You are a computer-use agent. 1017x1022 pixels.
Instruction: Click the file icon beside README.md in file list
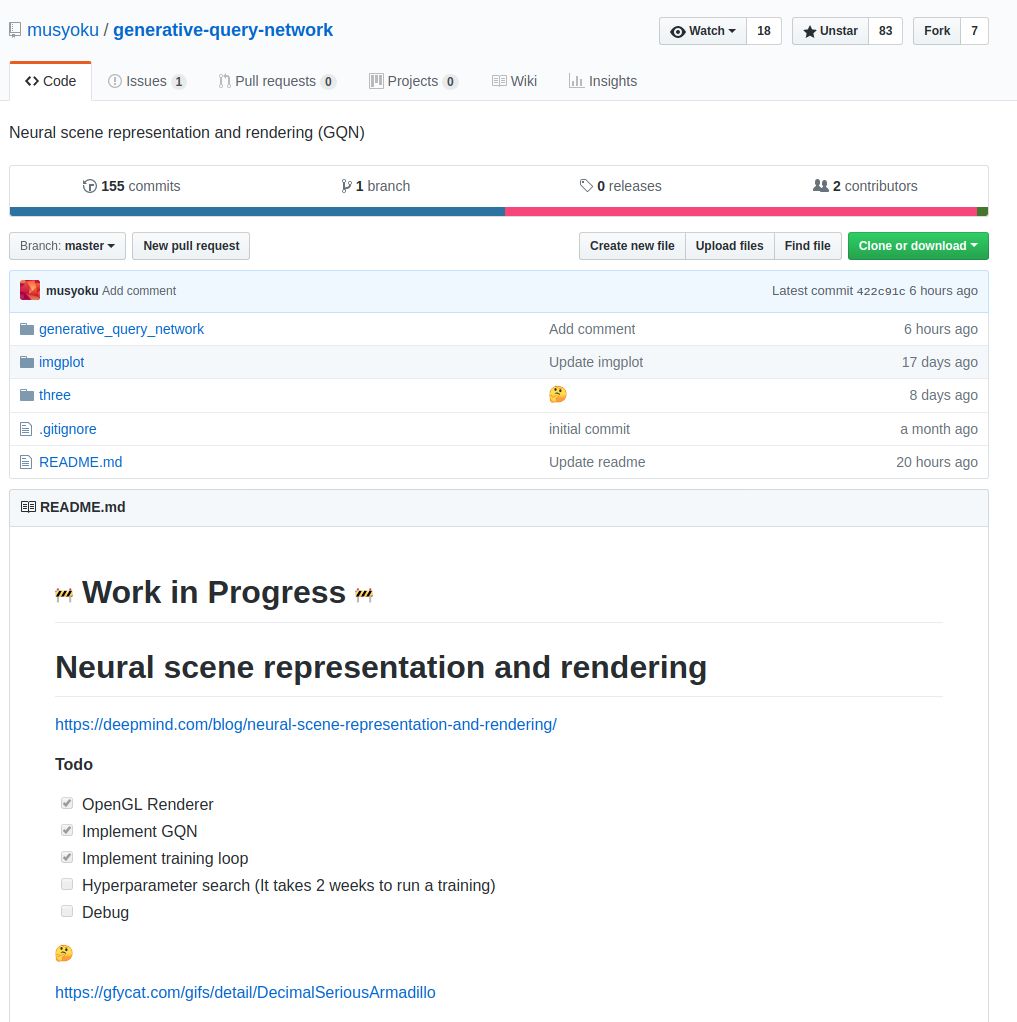coord(26,462)
